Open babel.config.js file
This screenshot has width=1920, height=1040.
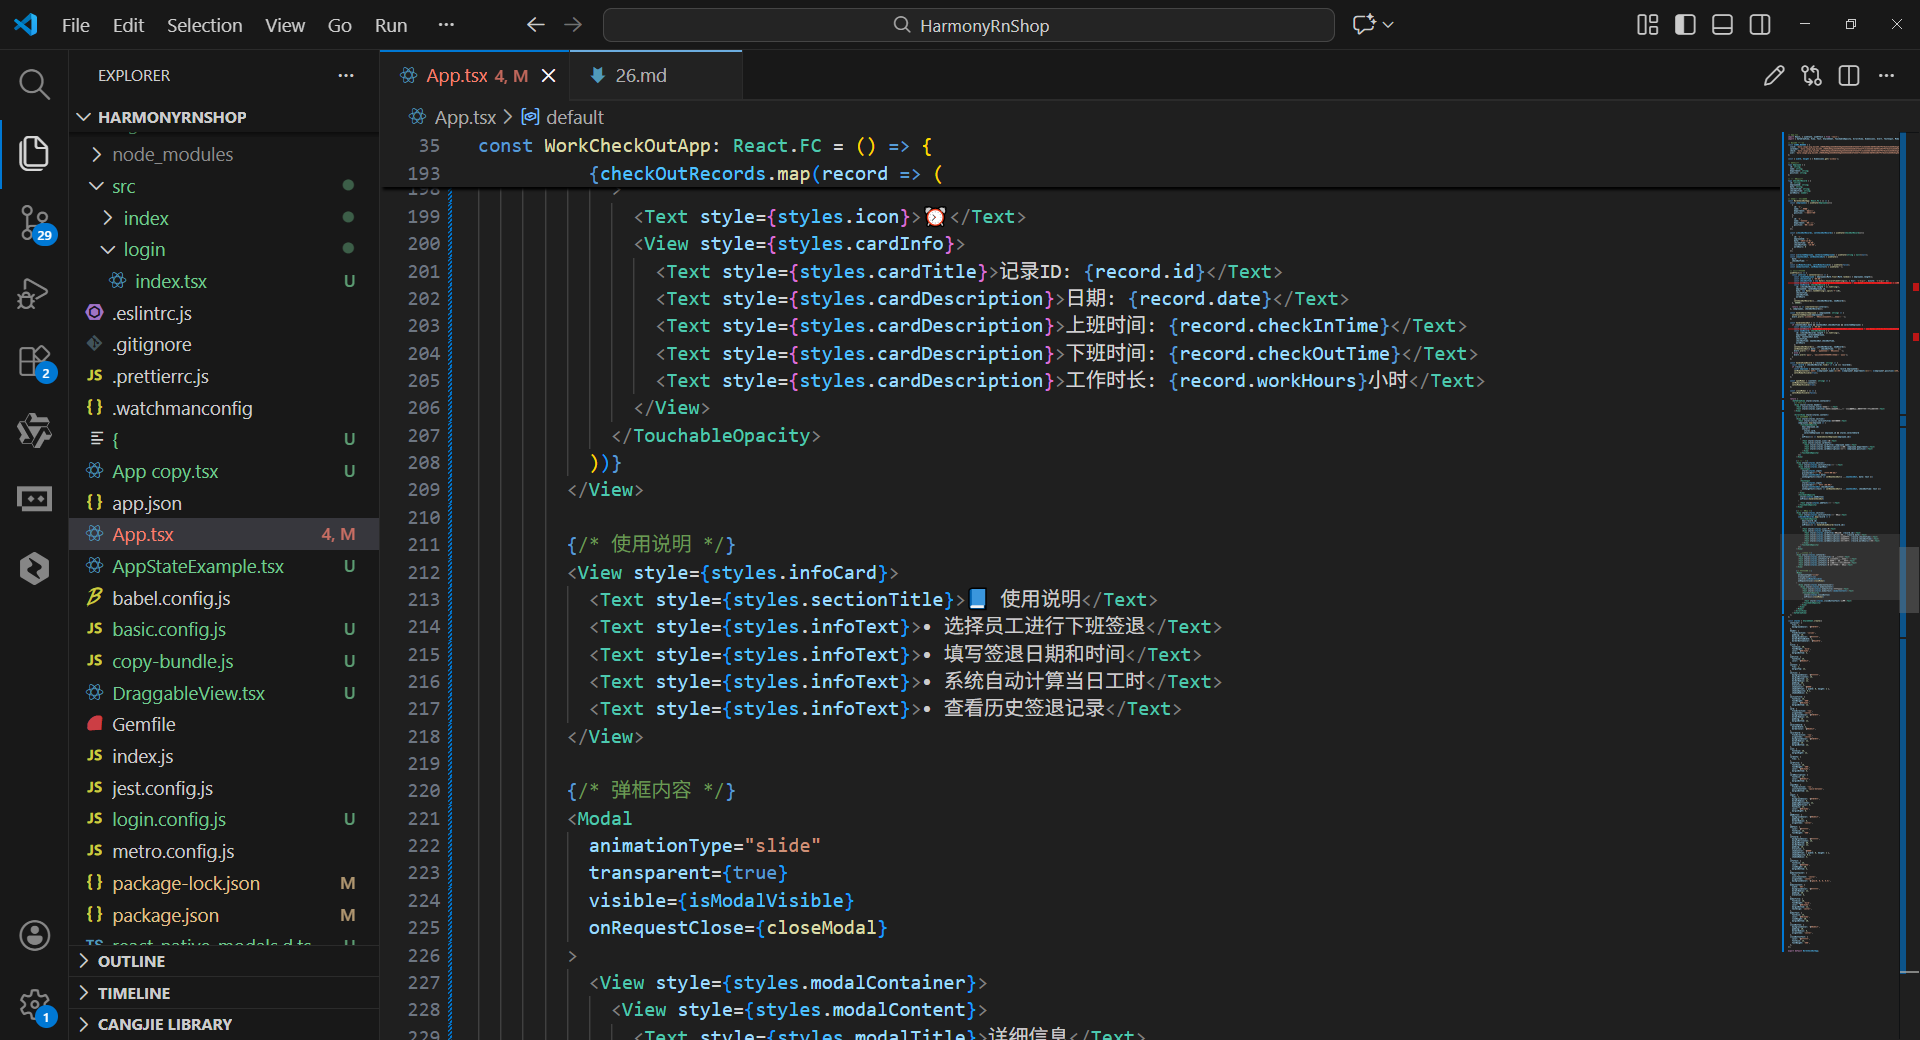click(224, 598)
